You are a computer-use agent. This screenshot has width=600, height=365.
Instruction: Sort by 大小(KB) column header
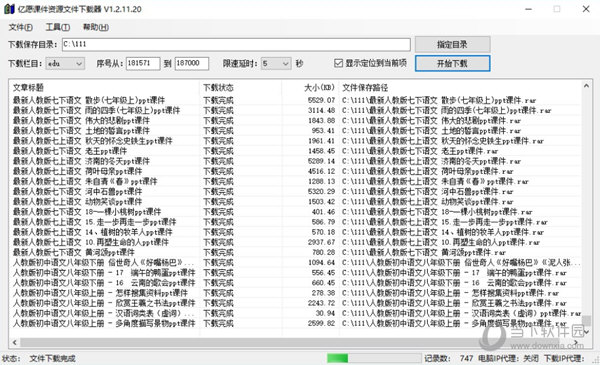[310, 88]
